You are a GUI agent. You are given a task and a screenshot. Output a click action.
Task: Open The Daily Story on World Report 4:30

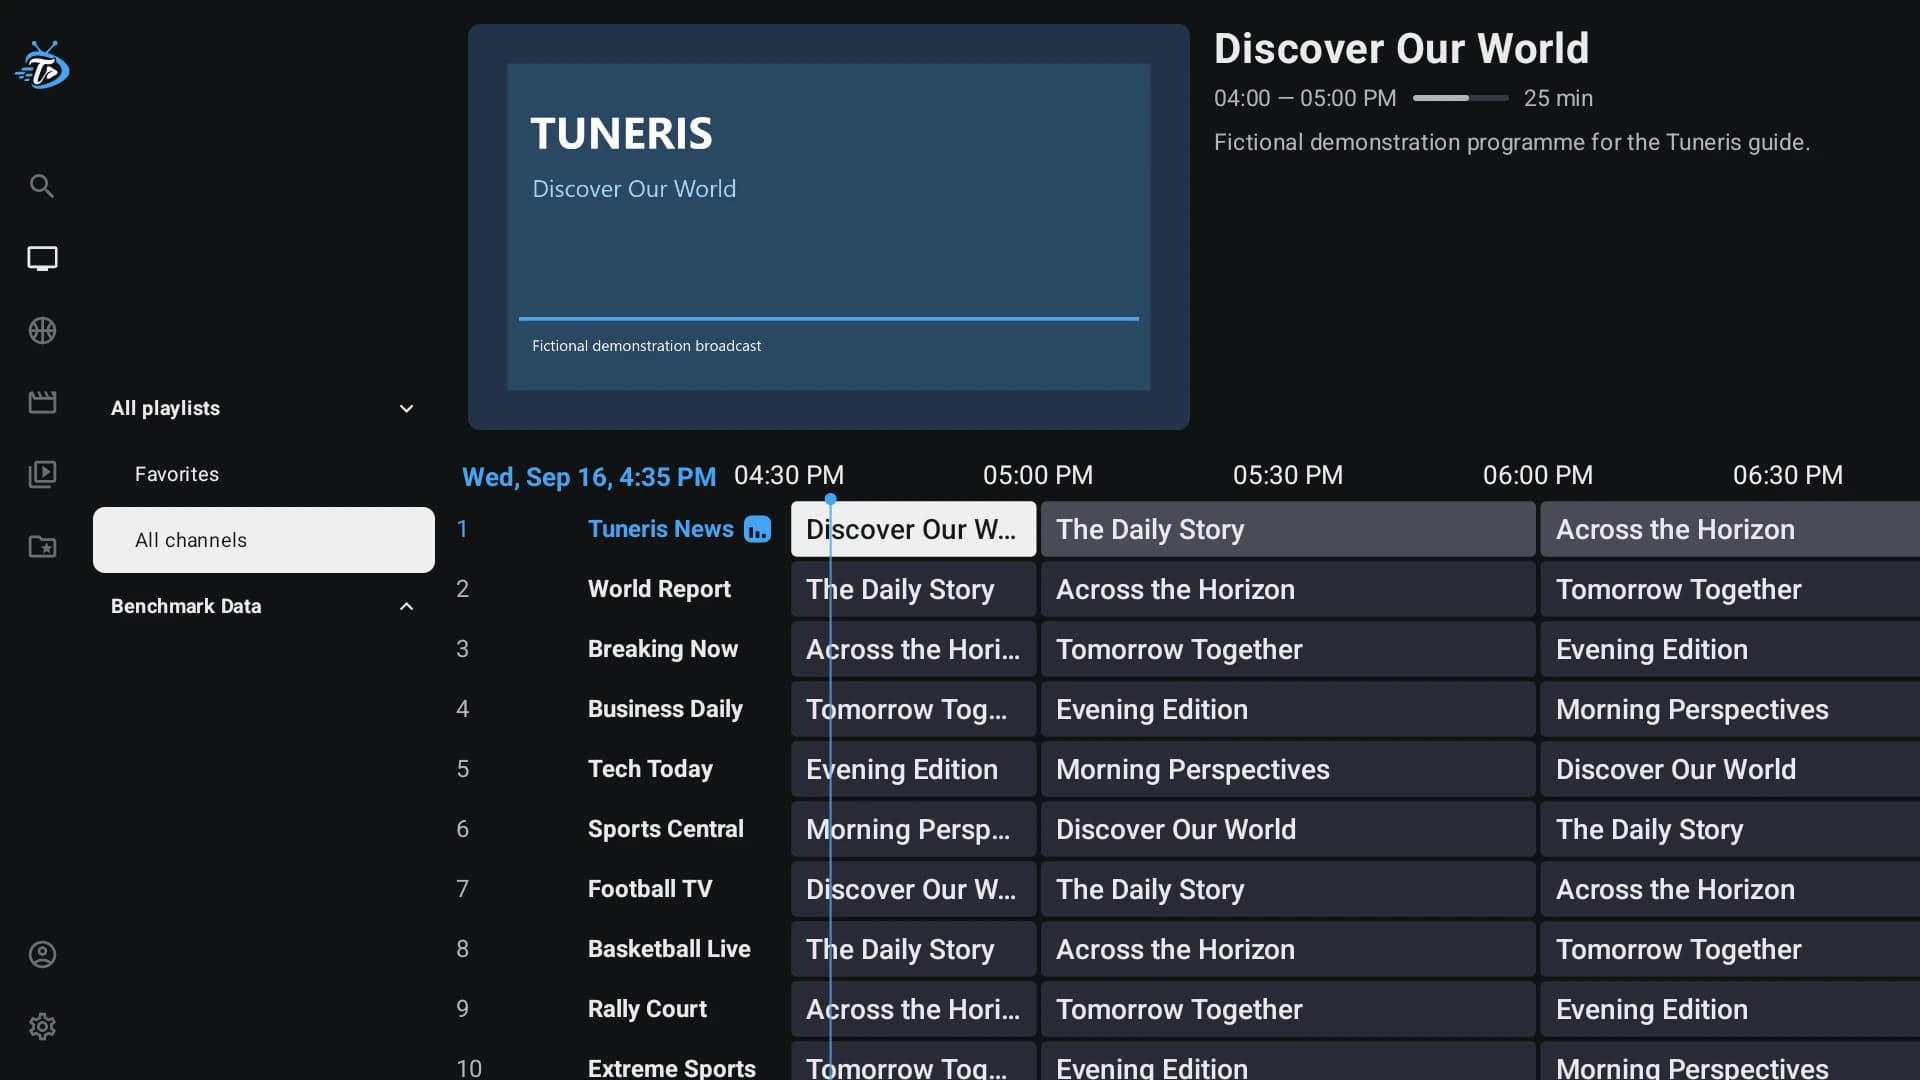click(913, 589)
